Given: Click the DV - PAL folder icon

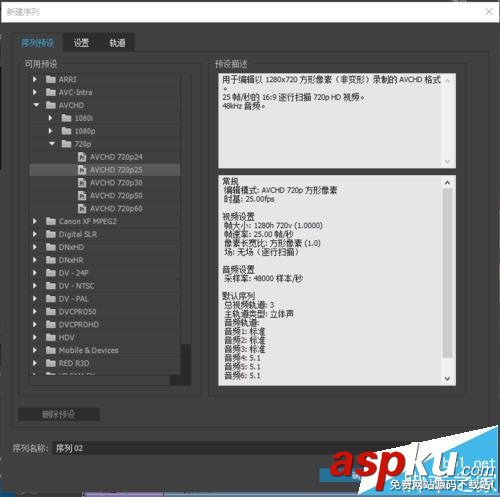Looking at the screenshot, I should tap(51, 299).
